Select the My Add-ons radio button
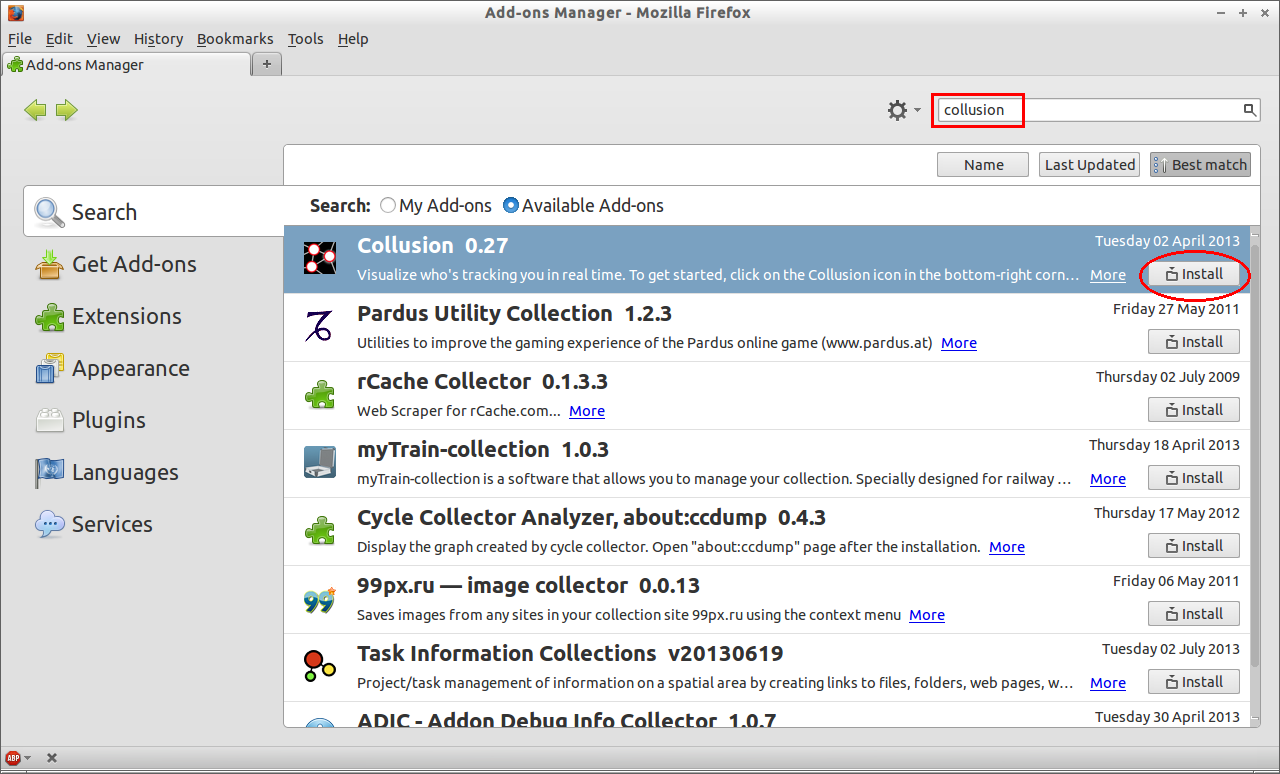Viewport: 1280px width, 774px height. pyautogui.click(x=388, y=205)
